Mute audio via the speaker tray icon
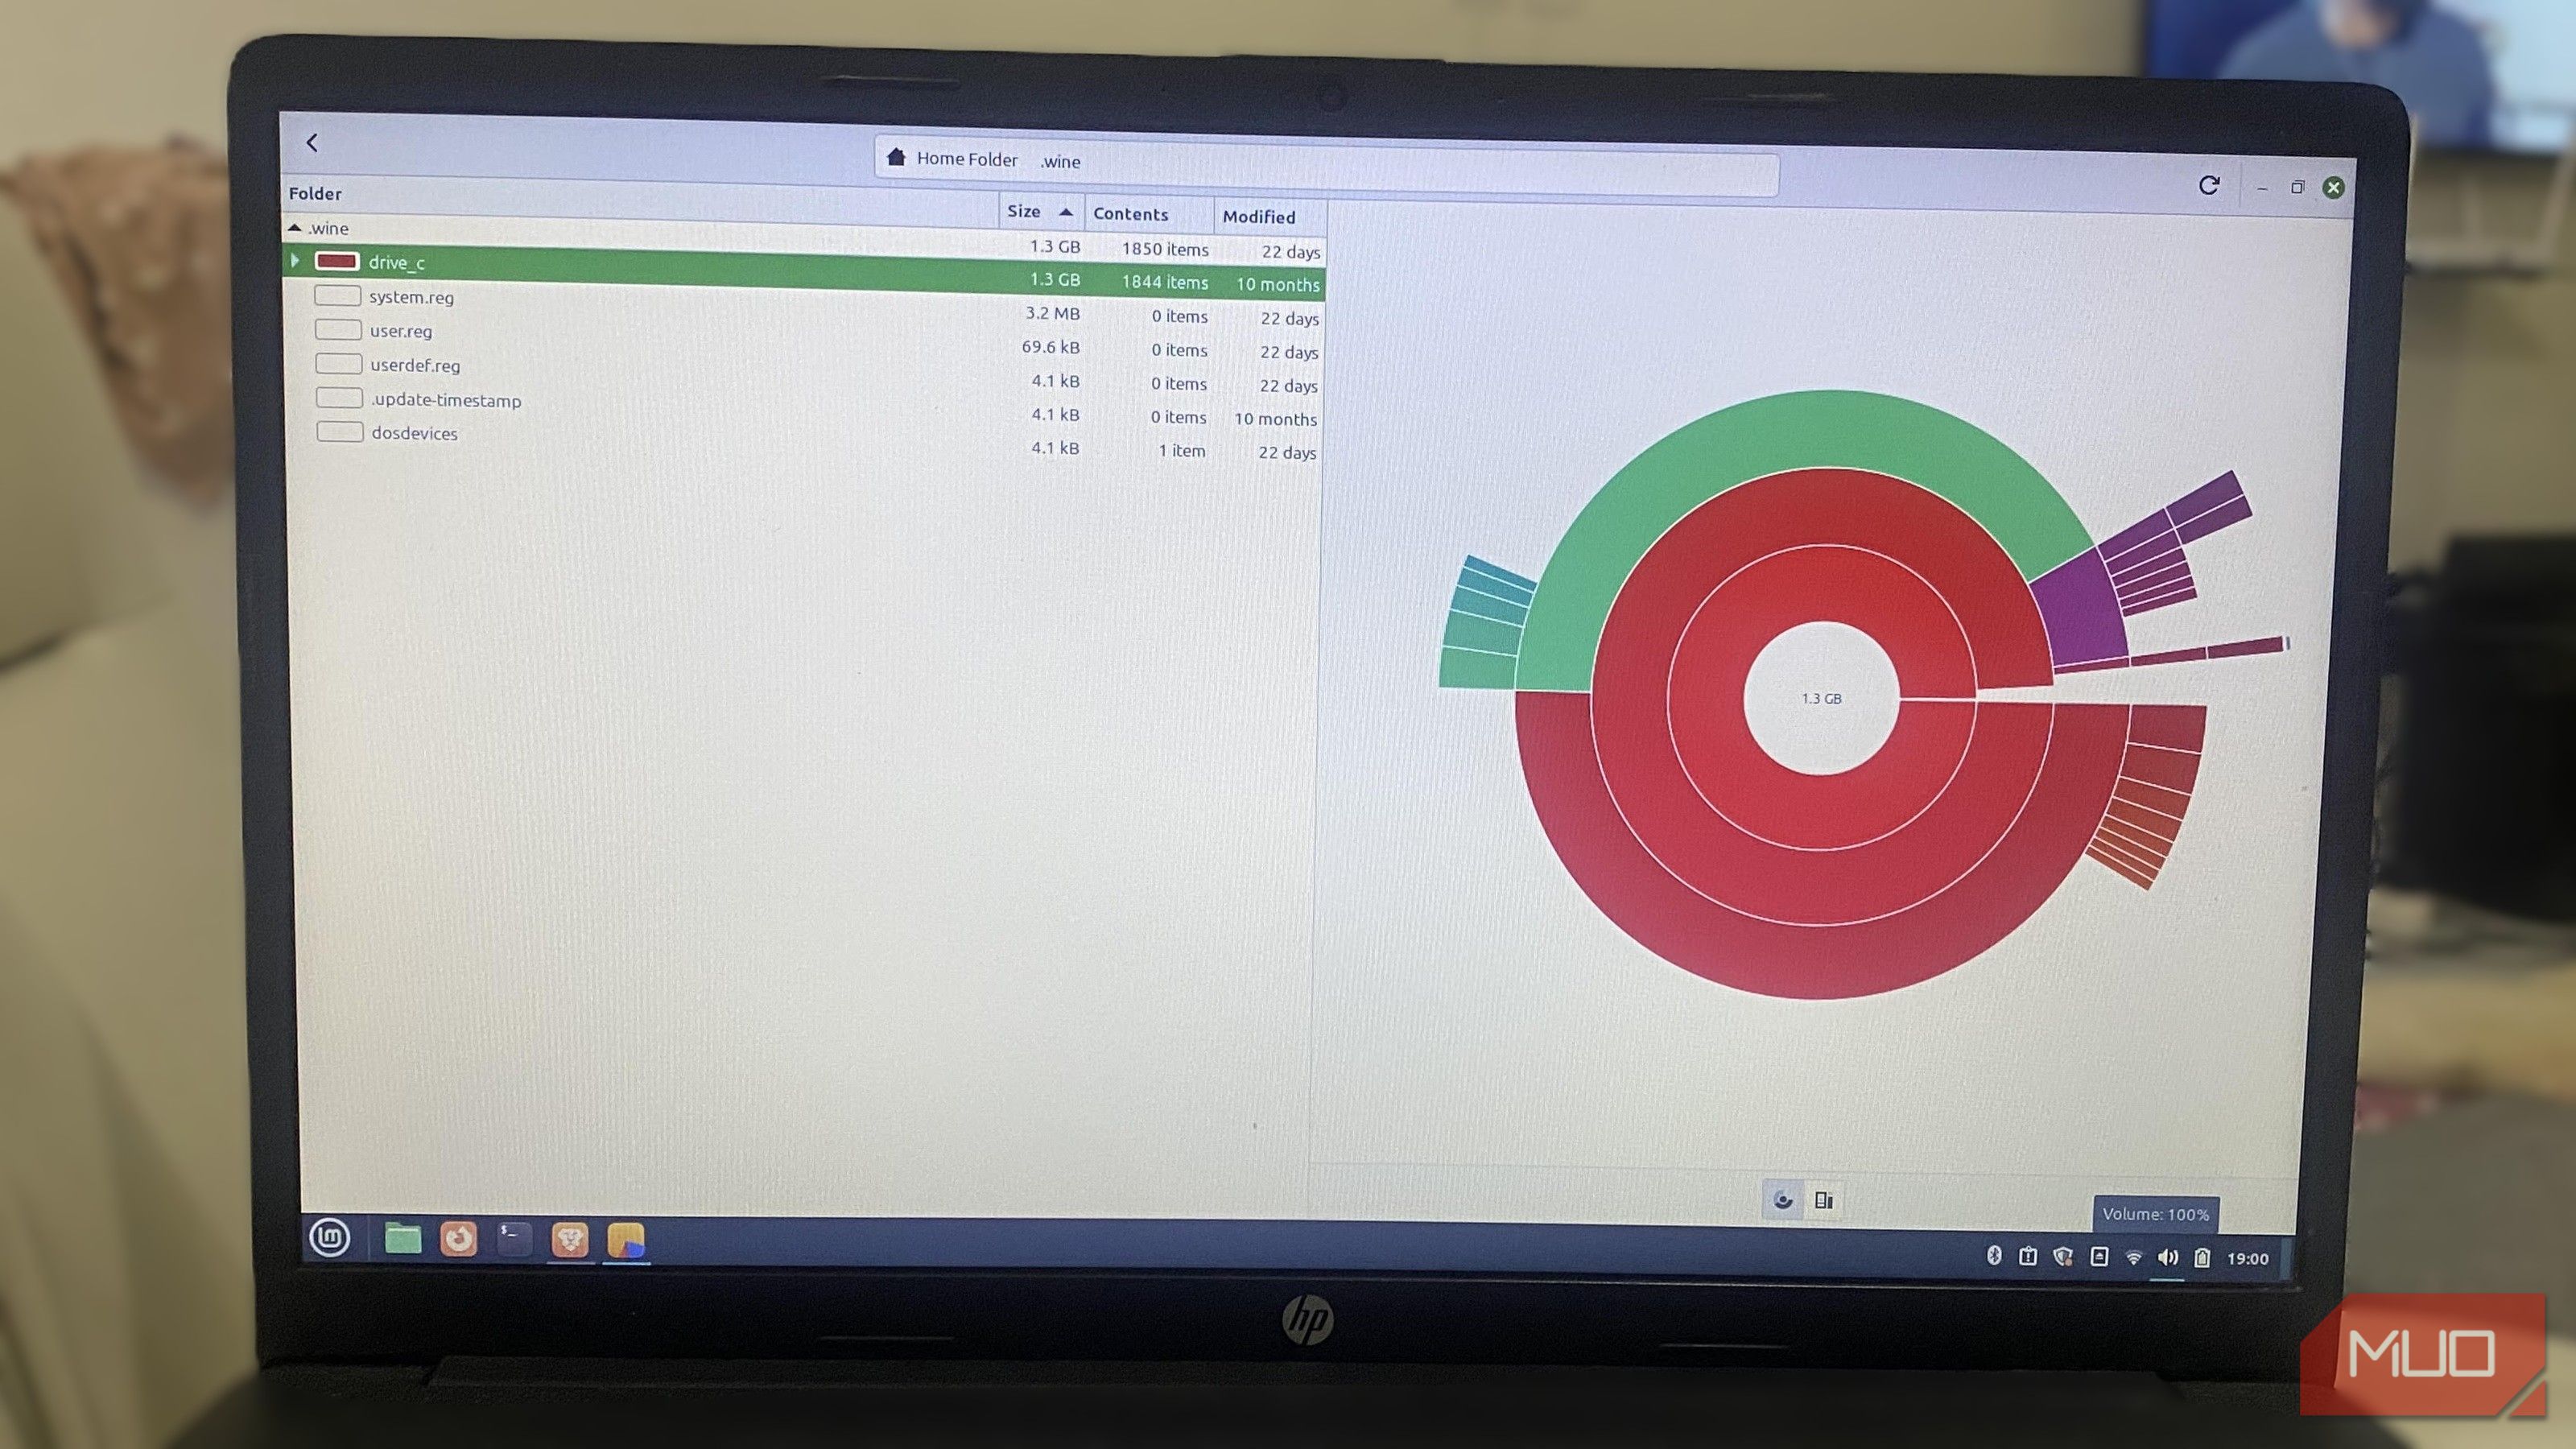The image size is (2576, 1449). tap(2167, 1258)
